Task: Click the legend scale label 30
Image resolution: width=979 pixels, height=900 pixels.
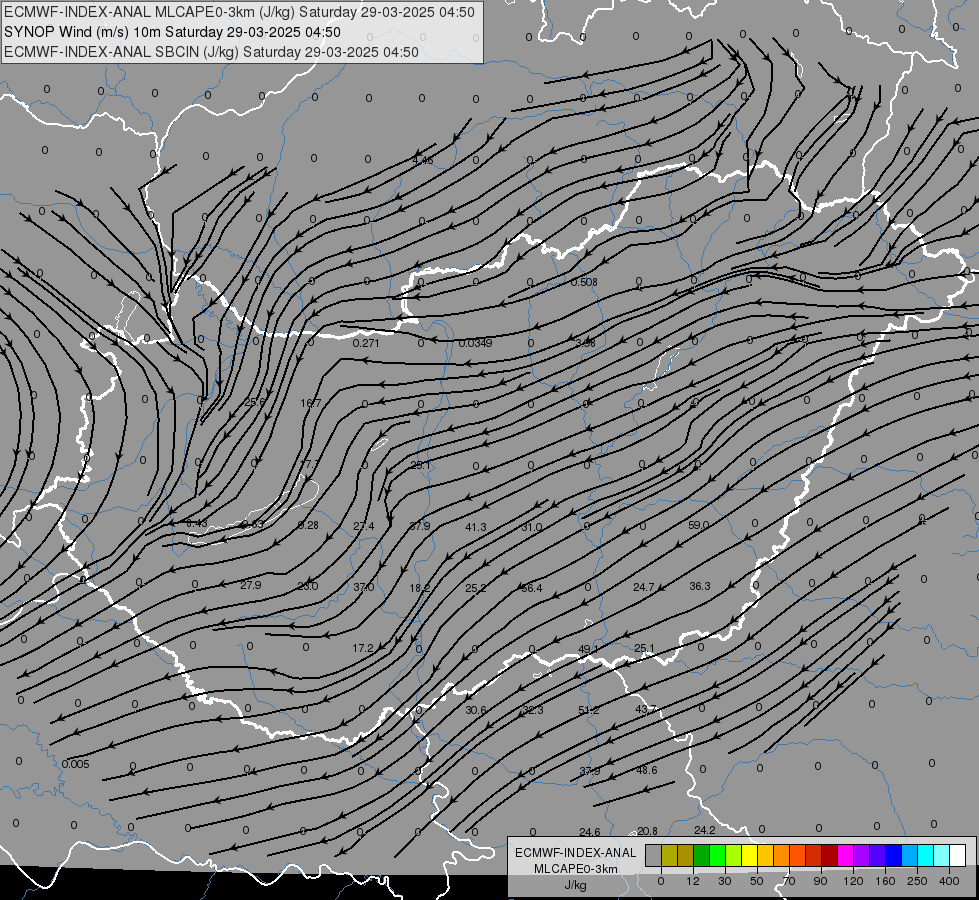Action: [724, 881]
